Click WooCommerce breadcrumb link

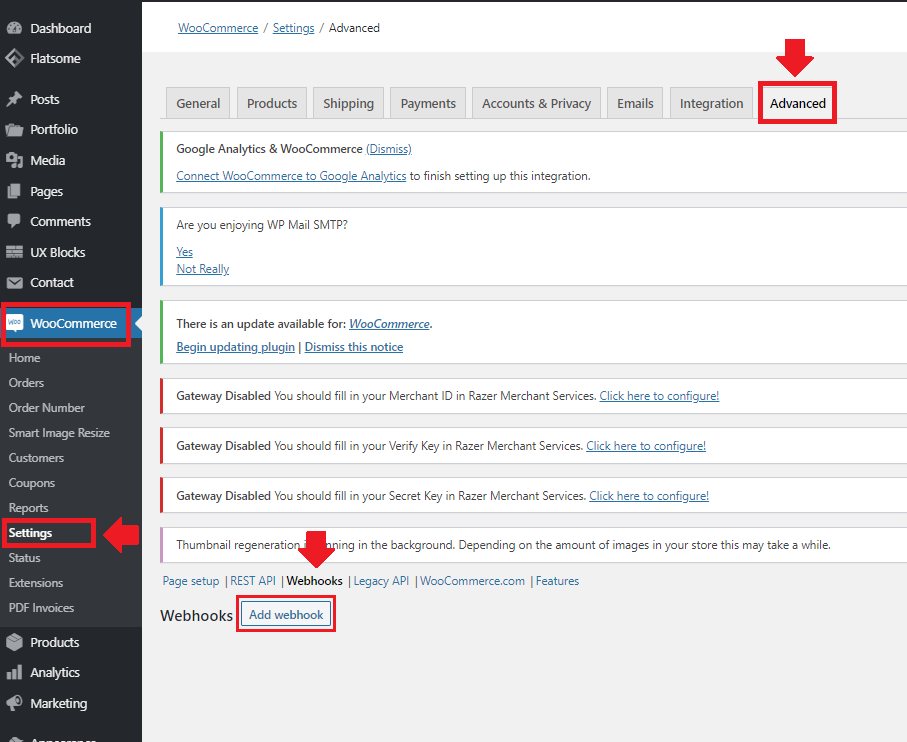coord(218,28)
